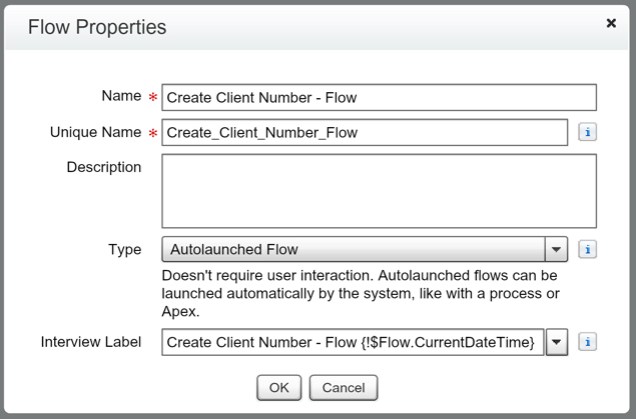The height and width of the screenshot is (419, 636).
Task: Click inside the empty Description text area
Action: click(378, 191)
